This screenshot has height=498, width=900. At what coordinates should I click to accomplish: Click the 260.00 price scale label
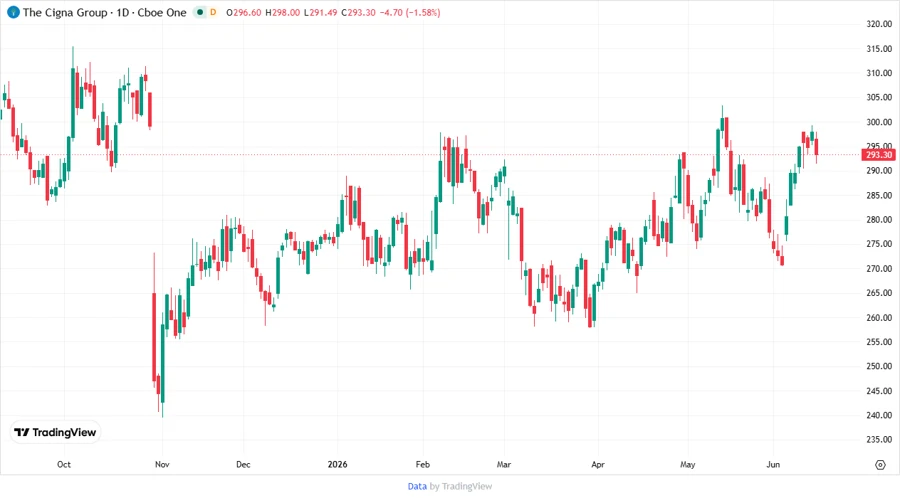[x=879, y=317]
